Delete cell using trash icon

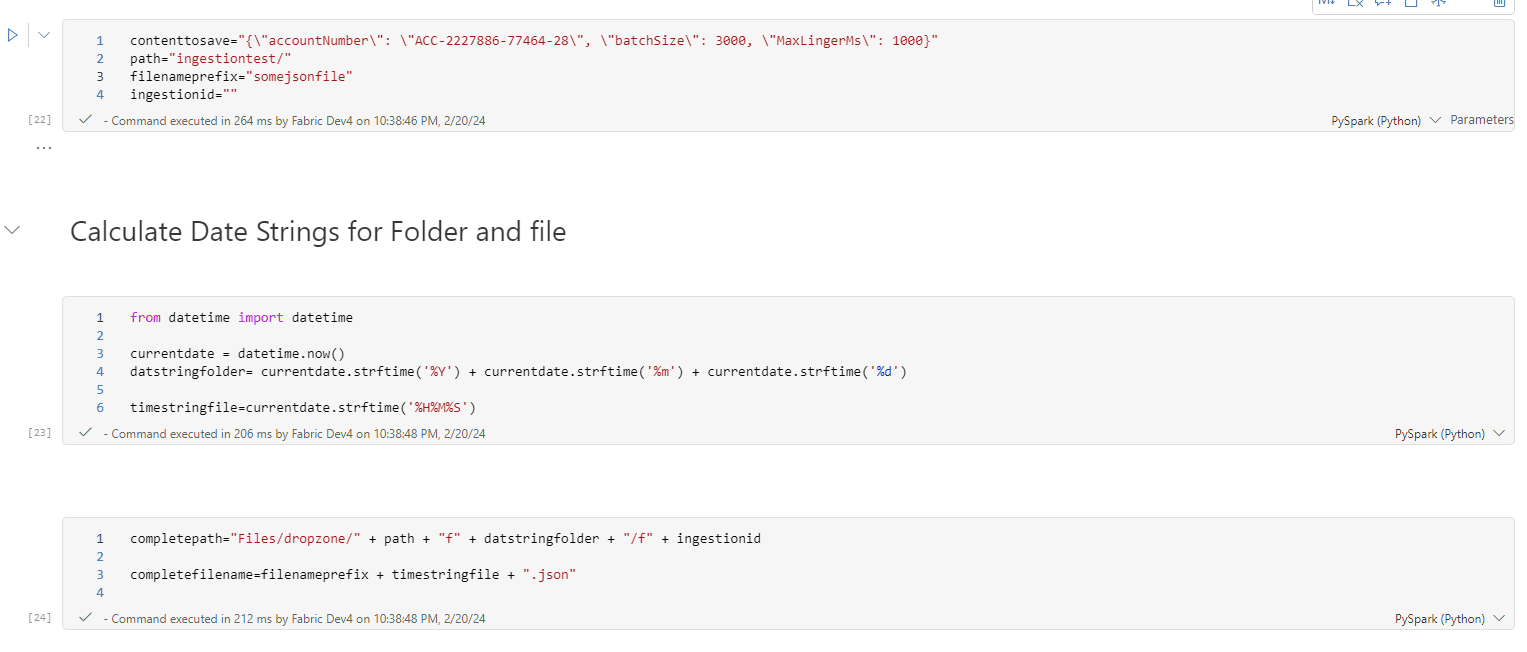tap(1499, 3)
